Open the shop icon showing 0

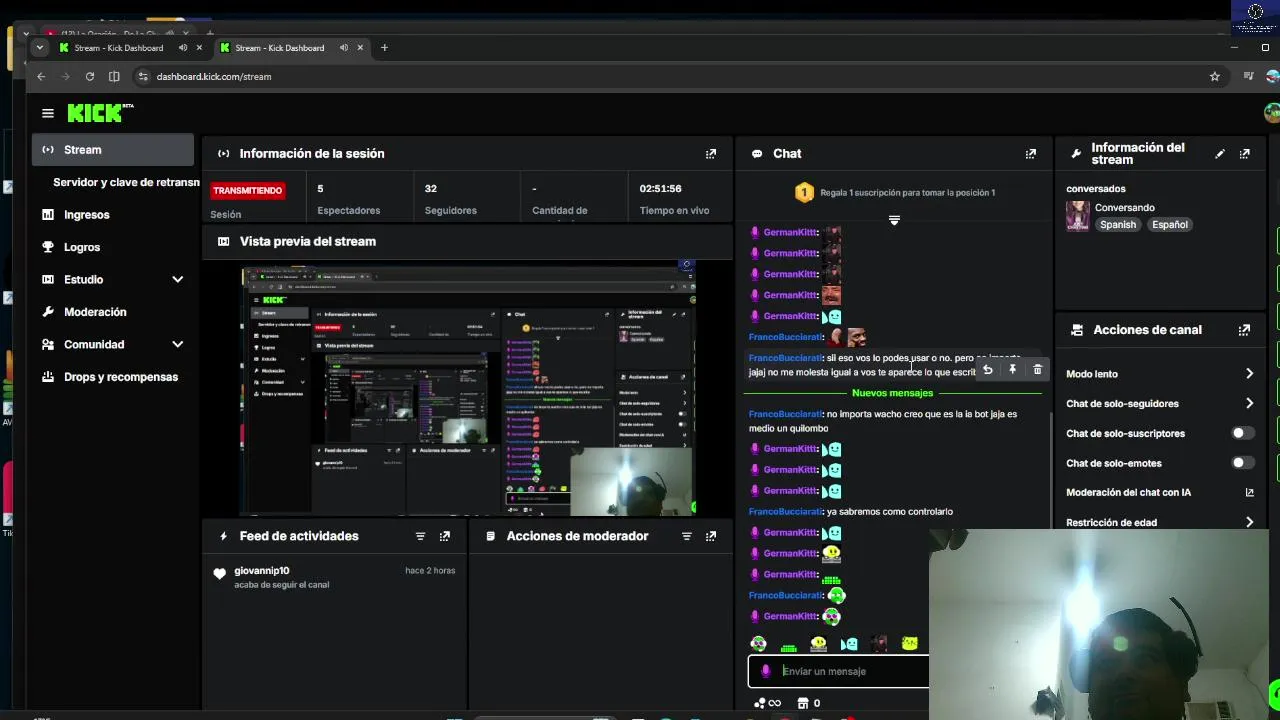pos(808,703)
